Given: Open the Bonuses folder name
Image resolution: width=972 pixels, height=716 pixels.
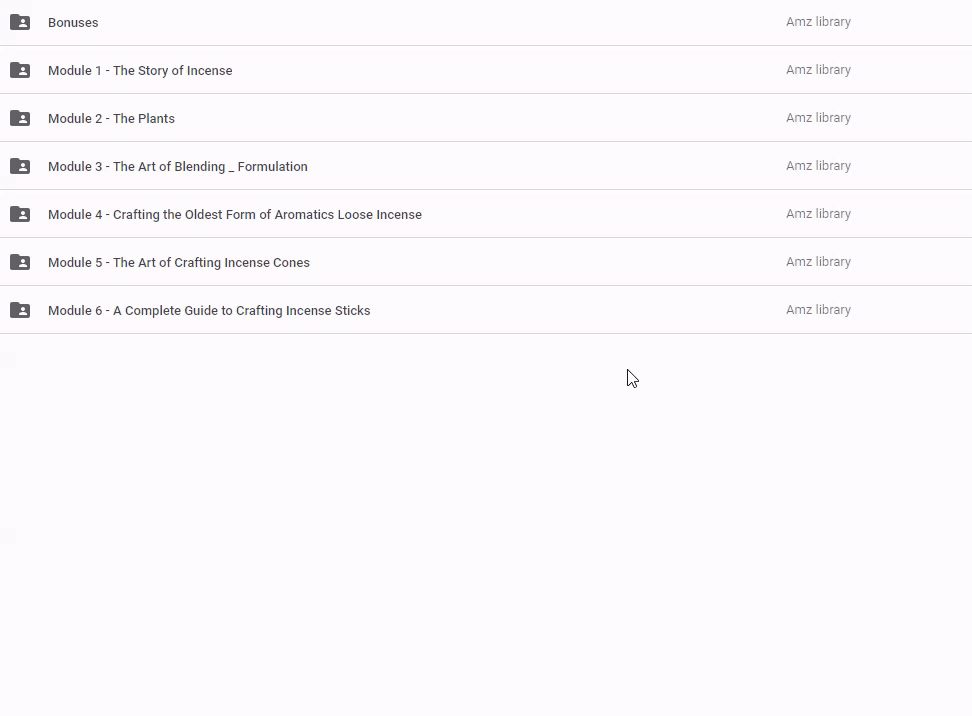Looking at the screenshot, I should (73, 22).
